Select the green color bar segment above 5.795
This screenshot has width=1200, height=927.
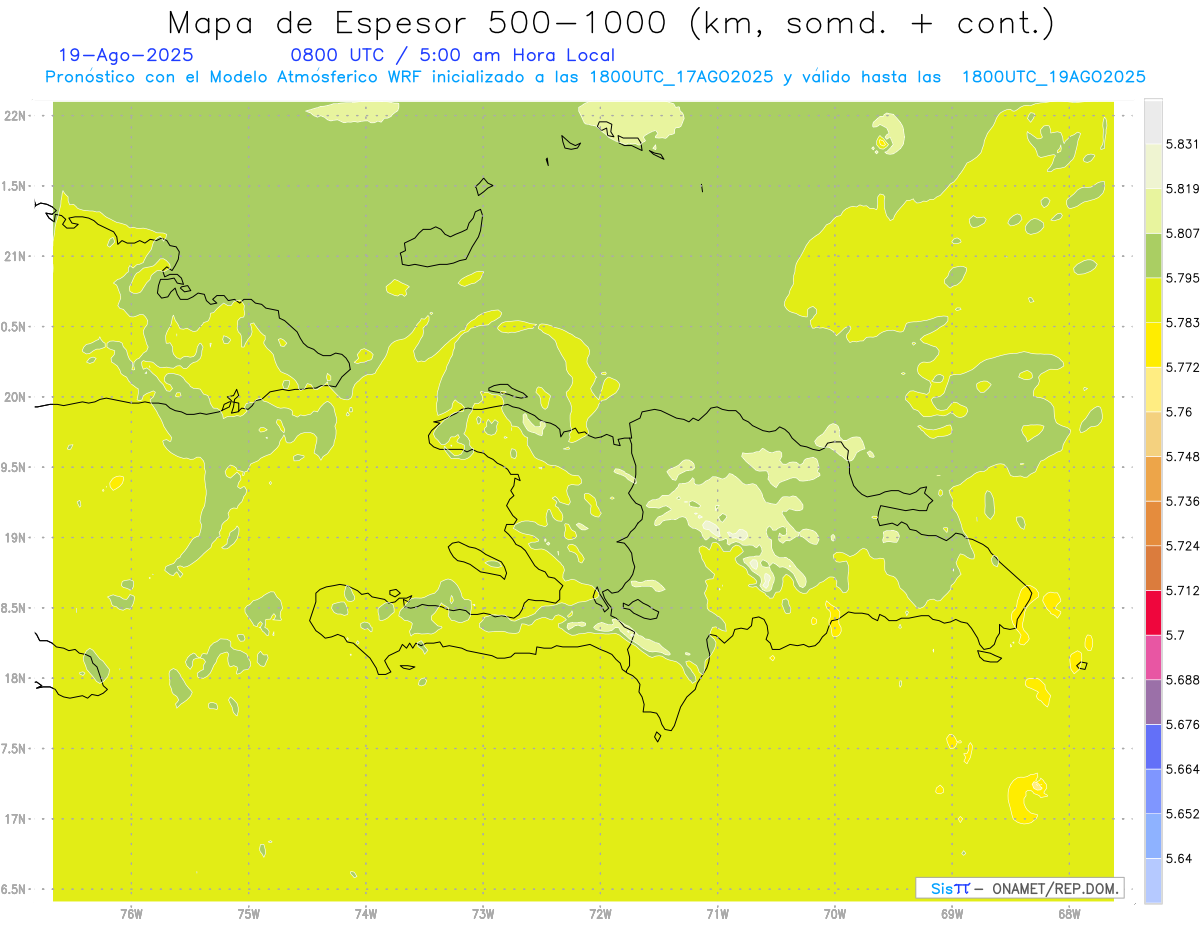1153,255
